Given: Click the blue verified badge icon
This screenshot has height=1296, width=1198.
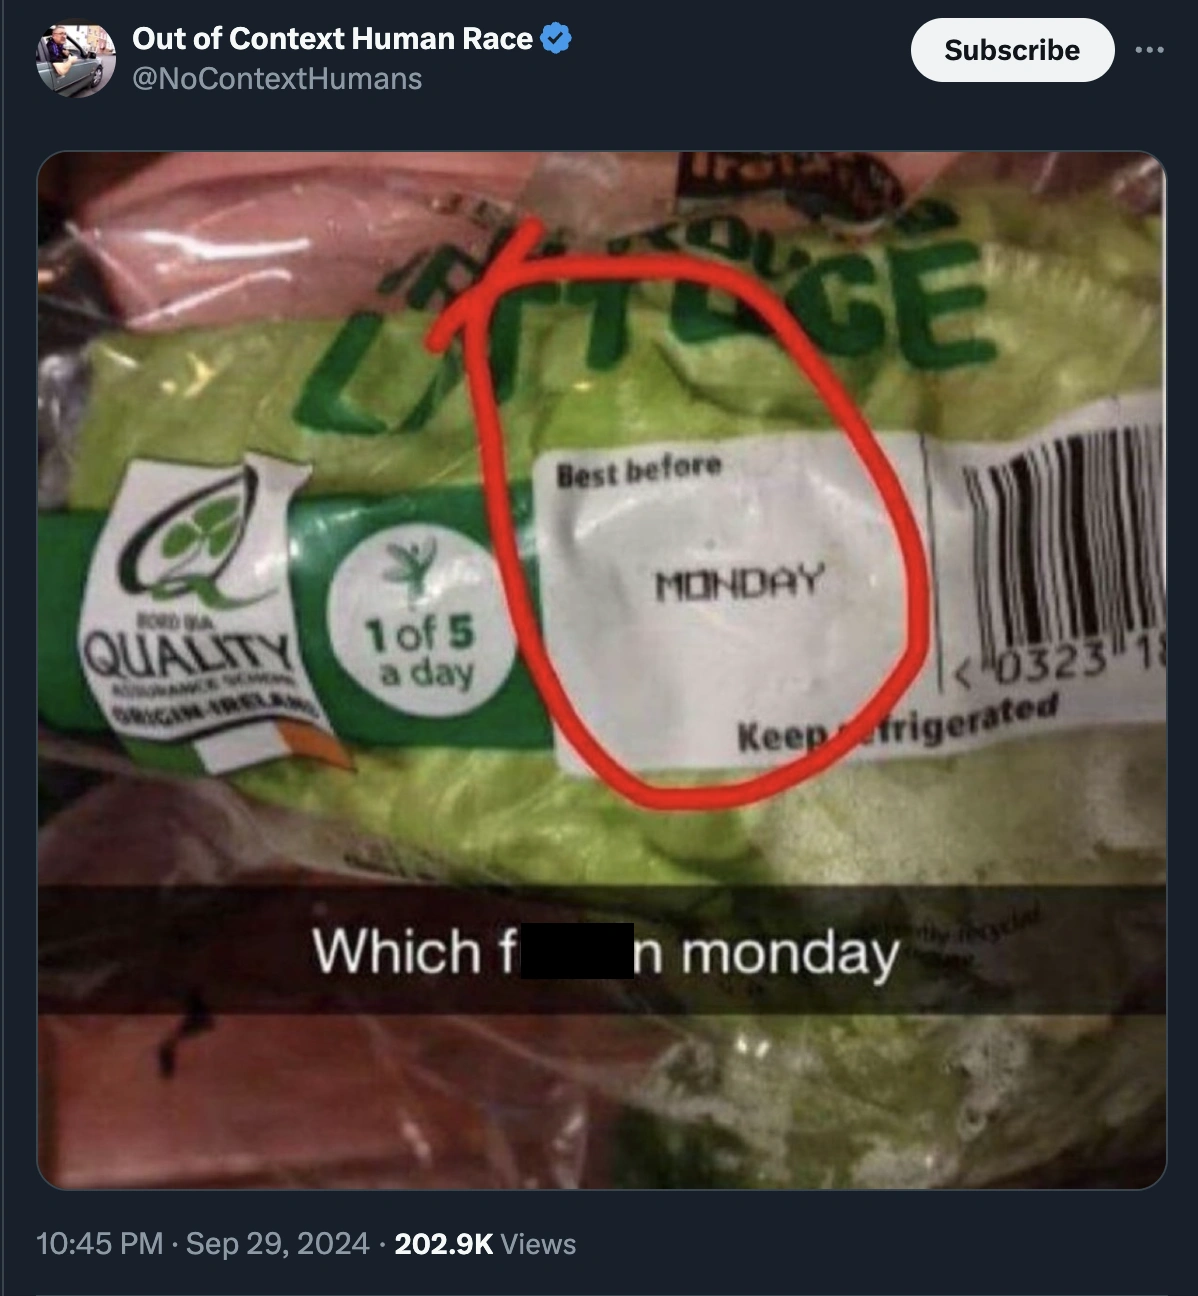Looking at the screenshot, I should (x=556, y=39).
